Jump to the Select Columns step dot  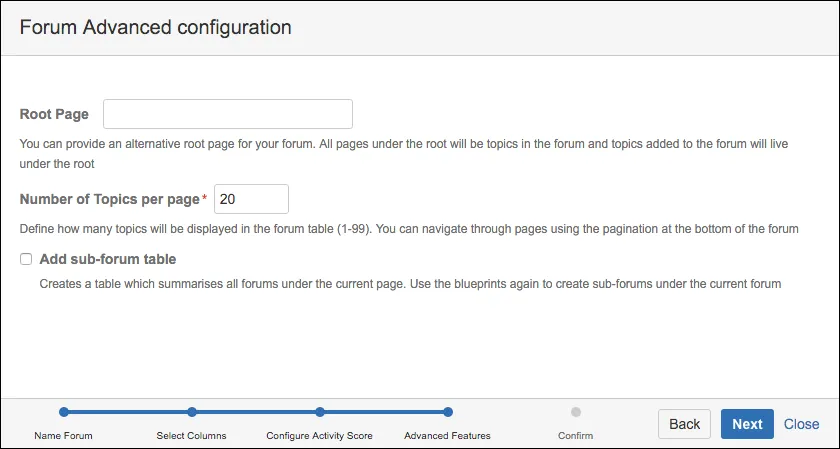click(192, 412)
